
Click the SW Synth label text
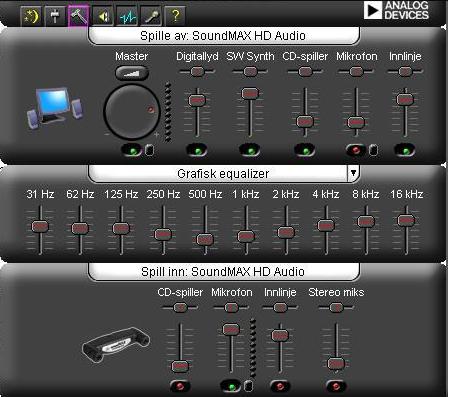(250, 56)
